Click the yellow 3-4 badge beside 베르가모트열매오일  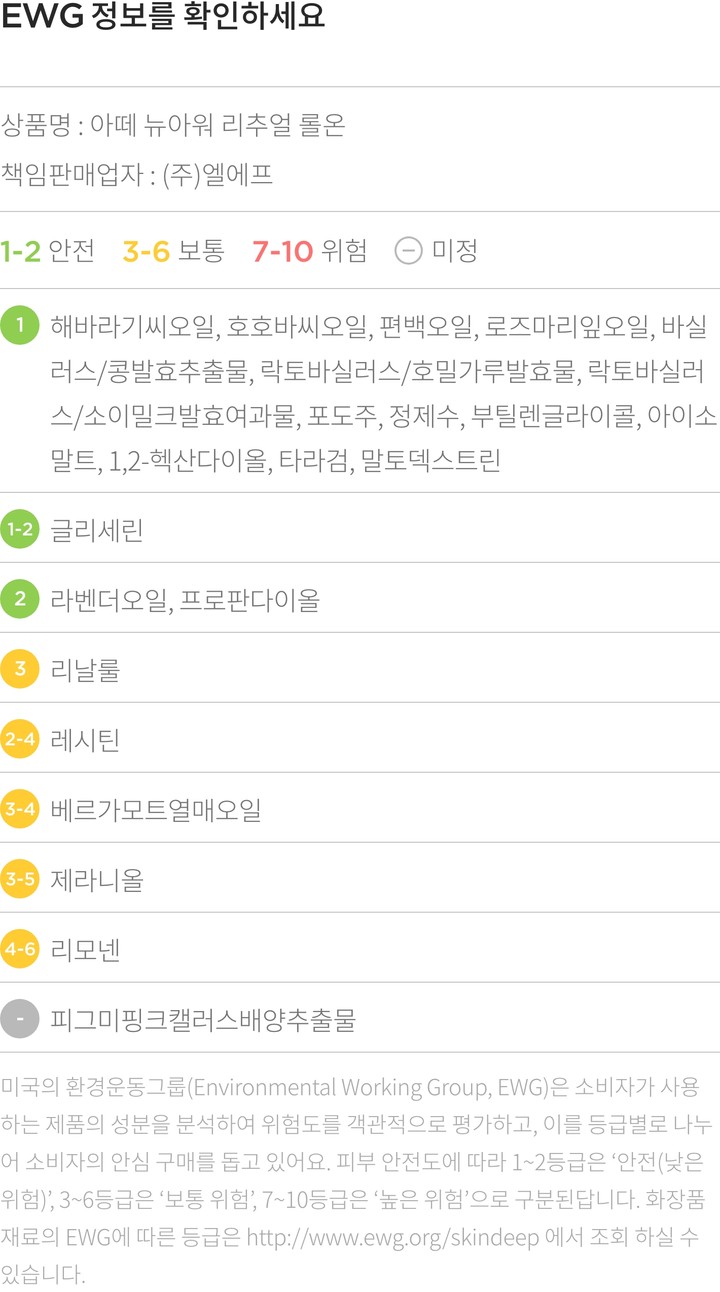click(20, 810)
